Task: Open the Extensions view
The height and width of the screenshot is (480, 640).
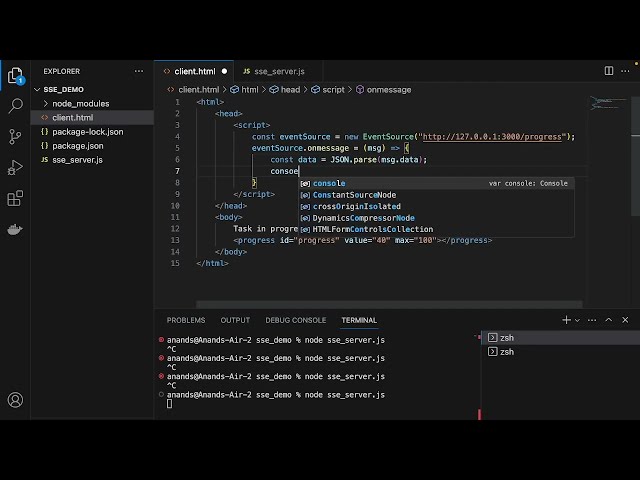Action: click(x=15, y=198)
